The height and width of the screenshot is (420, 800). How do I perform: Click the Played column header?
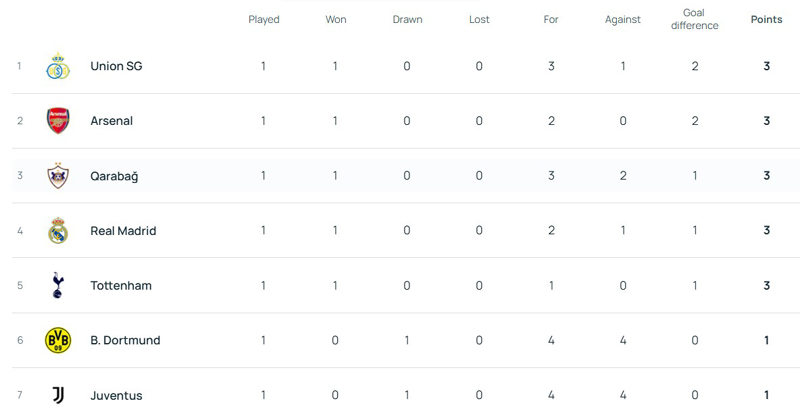[x=264, y=20]
